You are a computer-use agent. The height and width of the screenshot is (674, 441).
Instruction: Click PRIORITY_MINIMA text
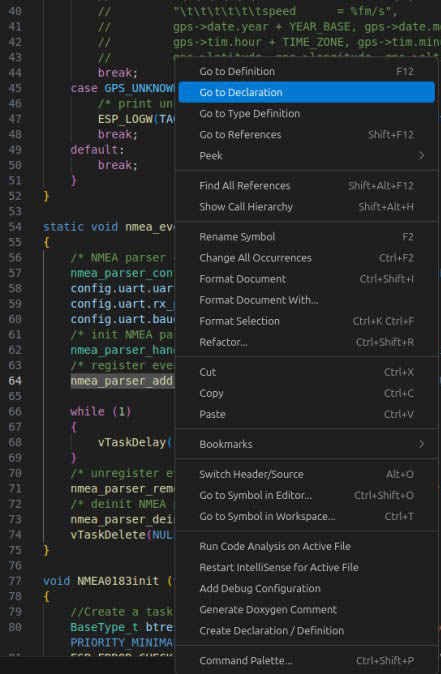point(122,643)
